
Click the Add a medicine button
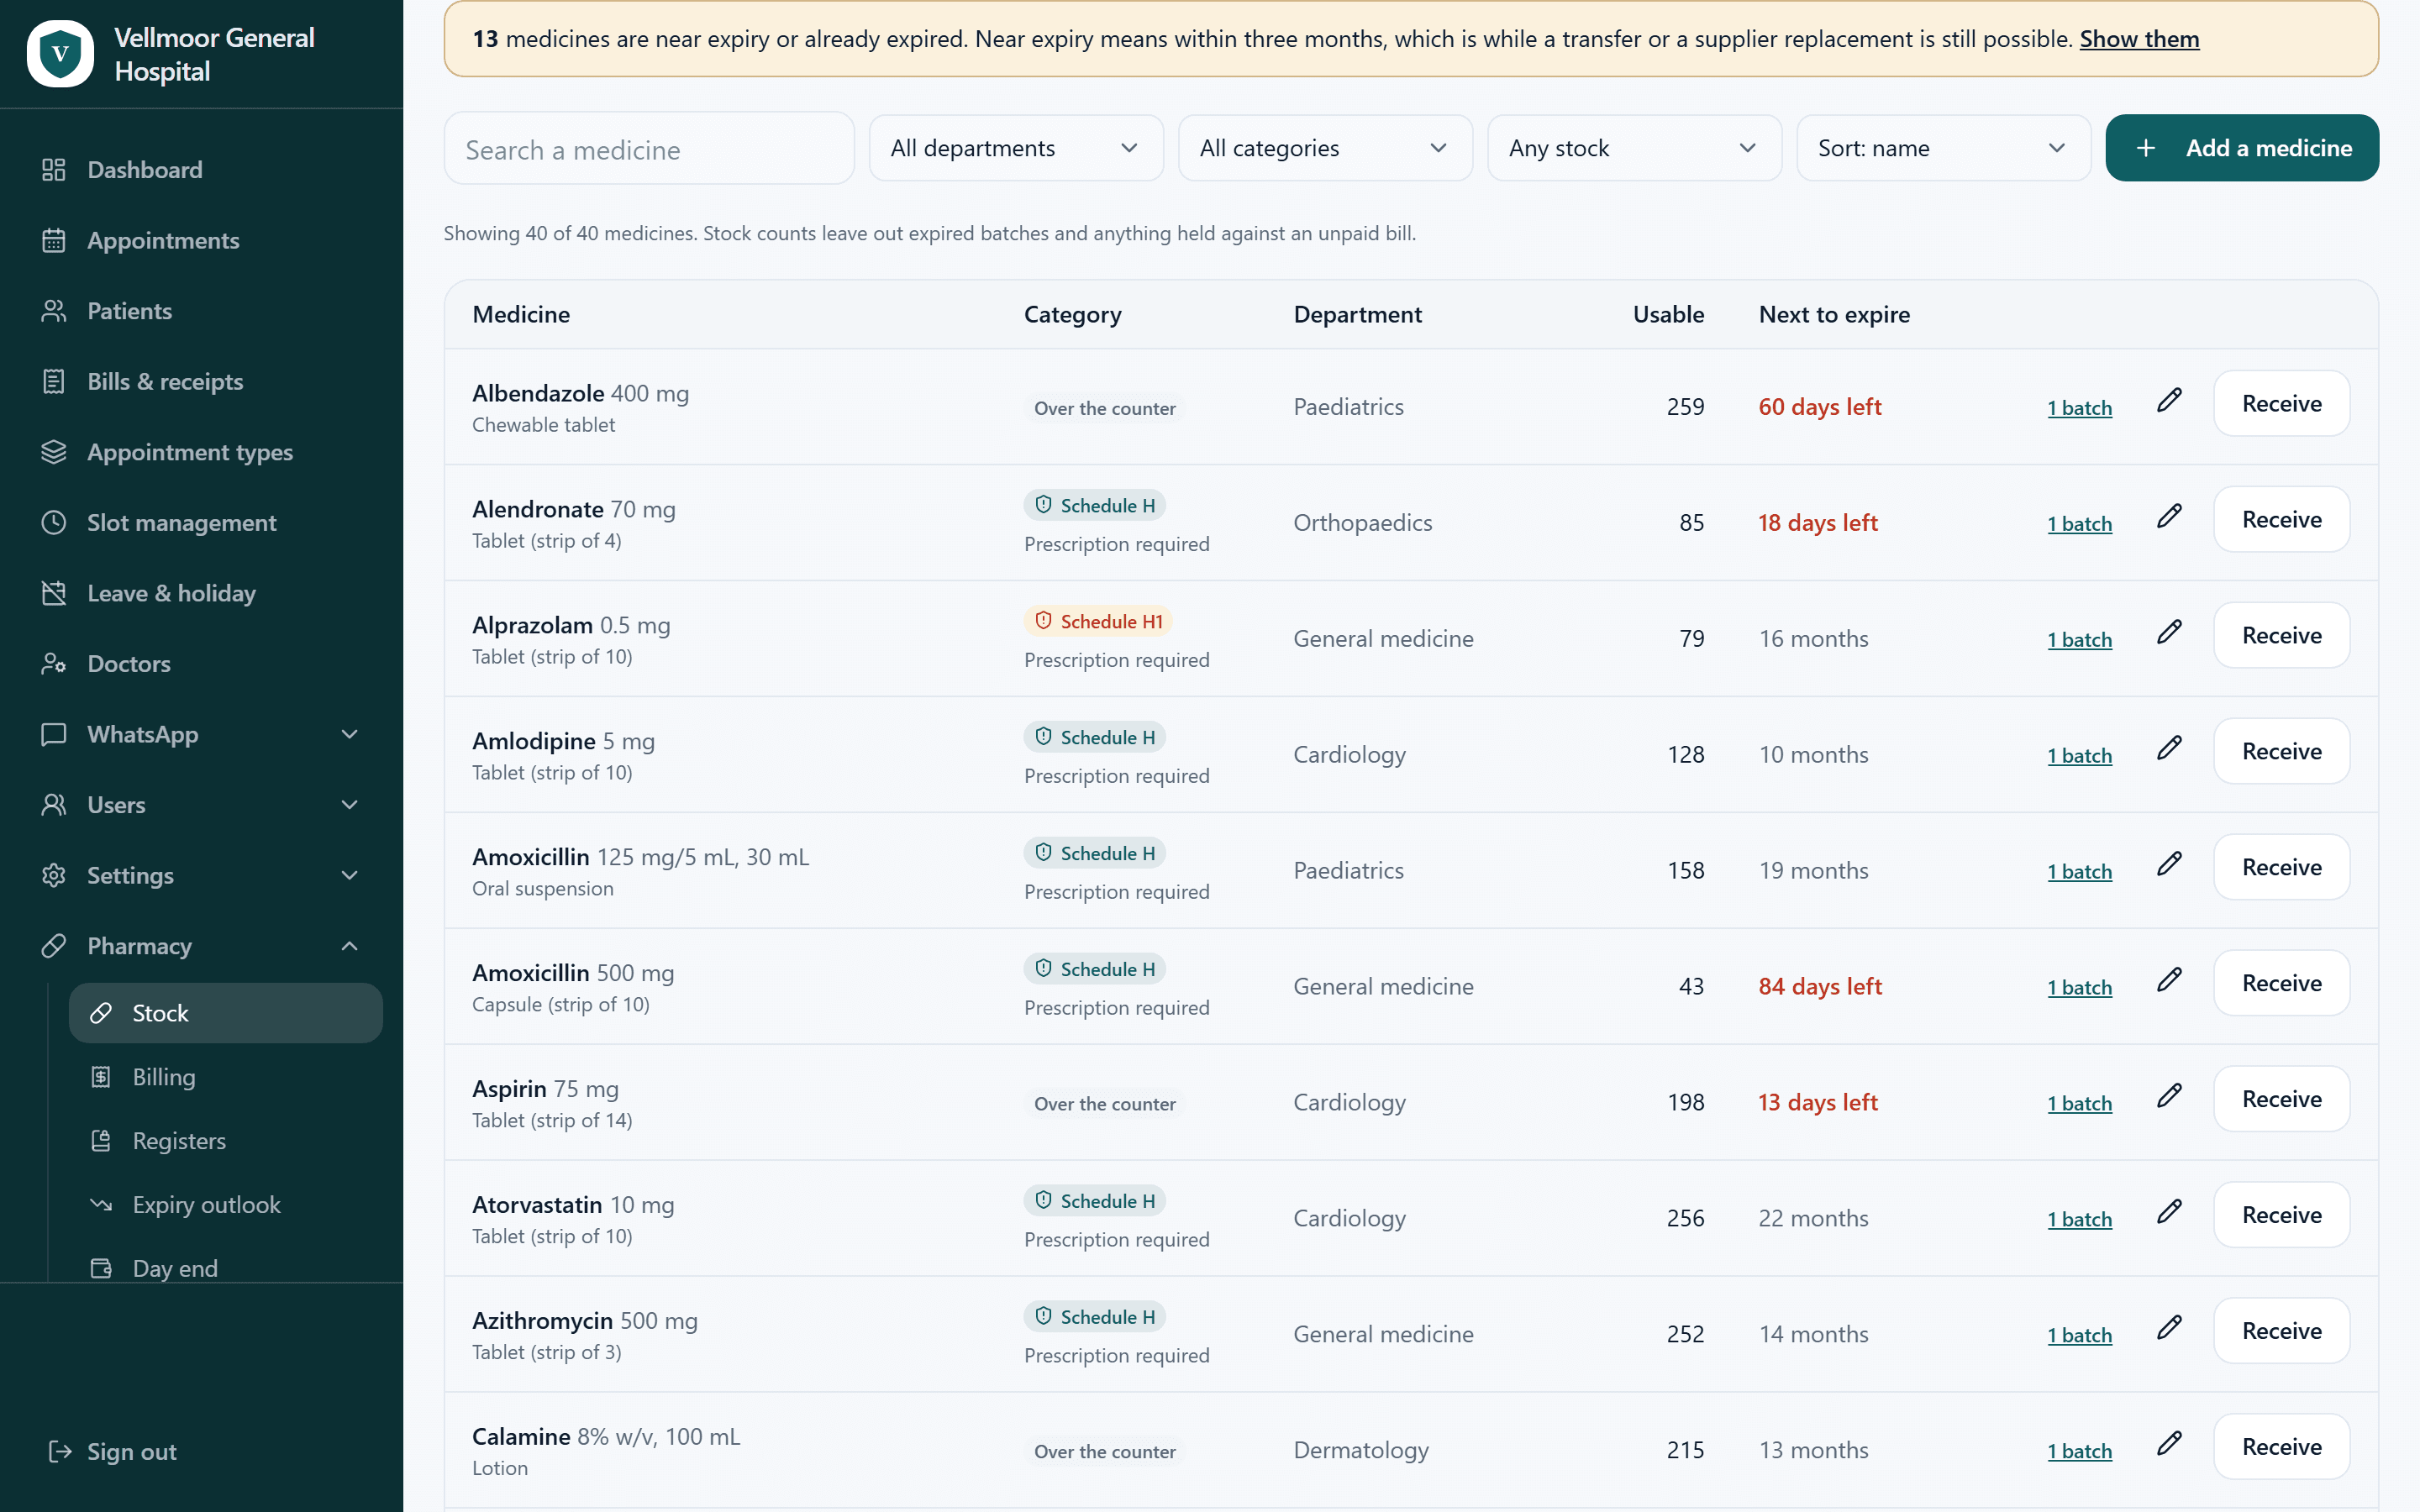tap(2242, 148)
